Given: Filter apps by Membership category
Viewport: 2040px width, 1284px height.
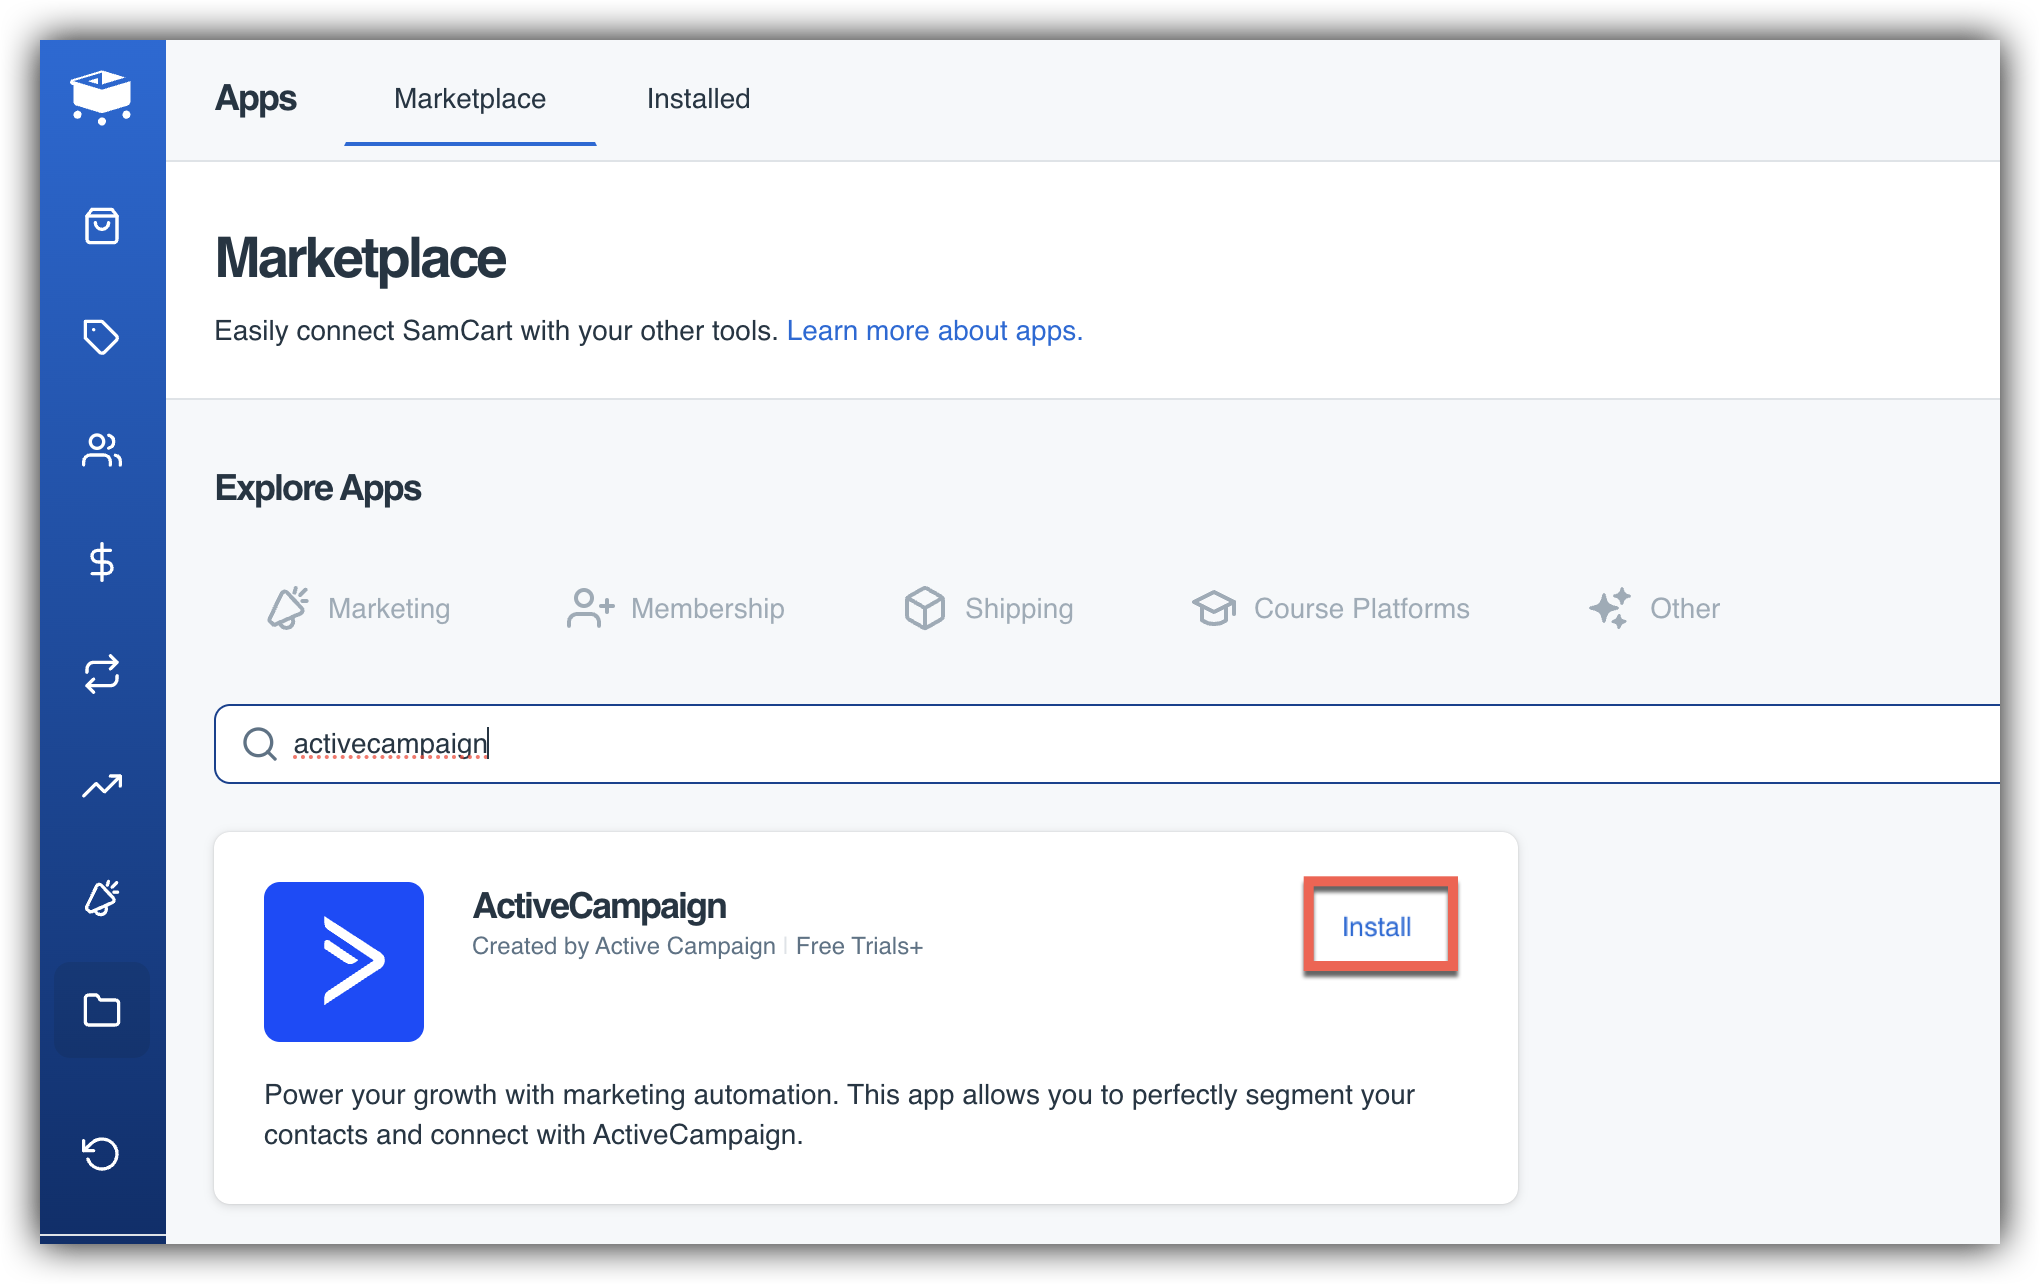Looking at the screenshot, I should tap(675, 608).
